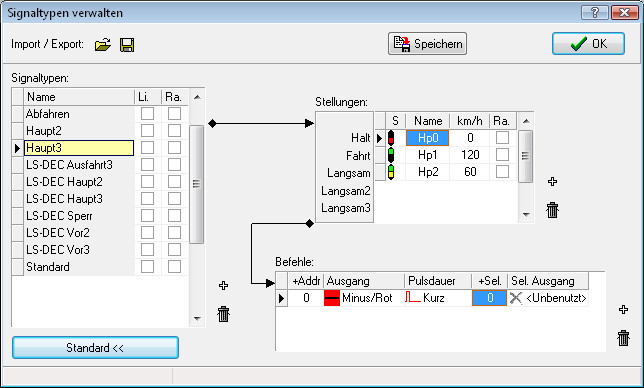Click the Speichern button

[427, 44]
